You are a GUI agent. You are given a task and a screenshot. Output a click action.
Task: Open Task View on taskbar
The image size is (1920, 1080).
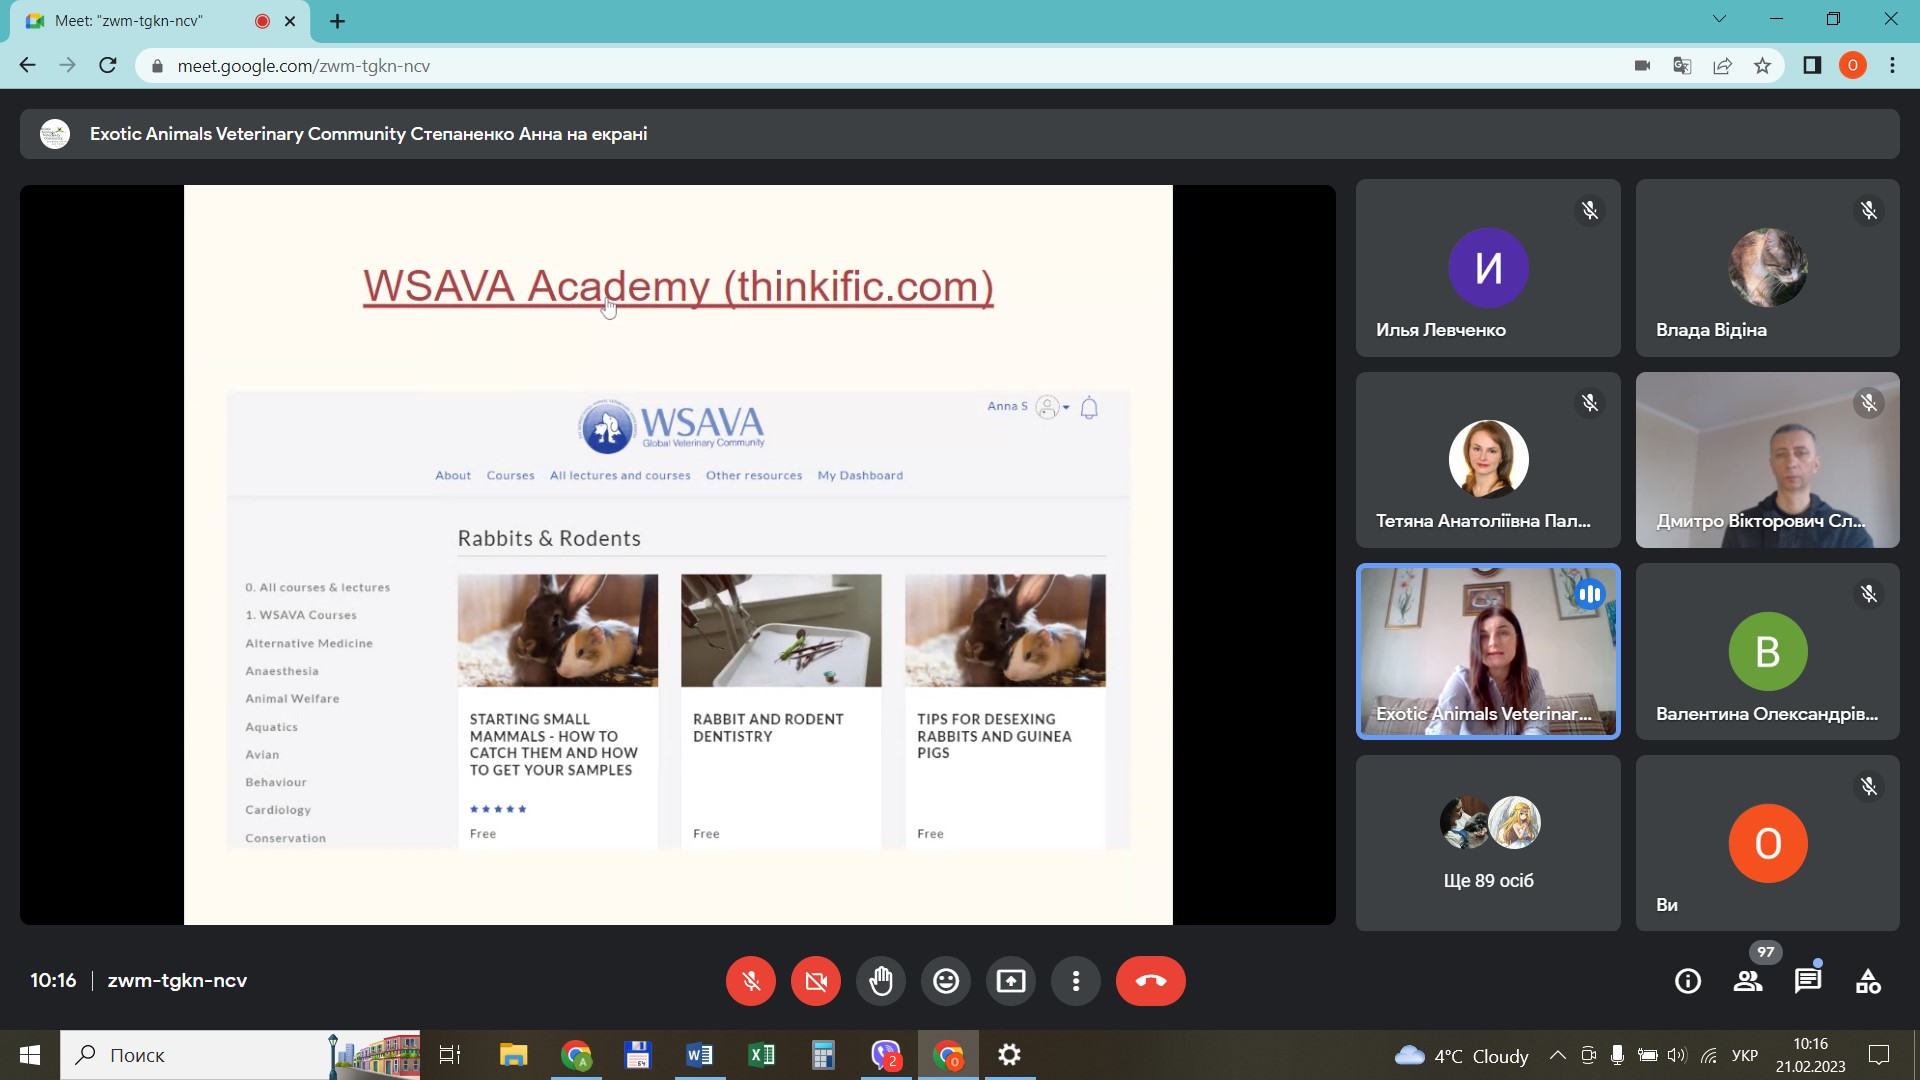point(450,1055)
